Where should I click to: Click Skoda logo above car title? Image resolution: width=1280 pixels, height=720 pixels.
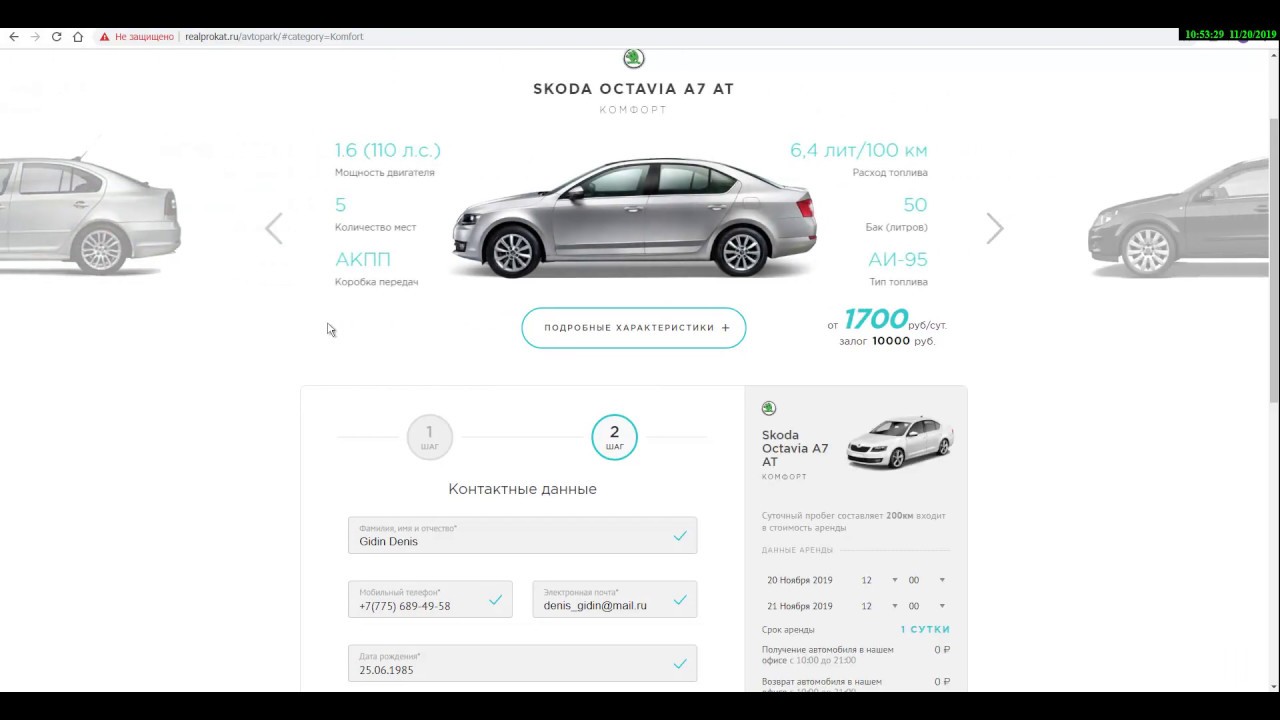(634, 58)
